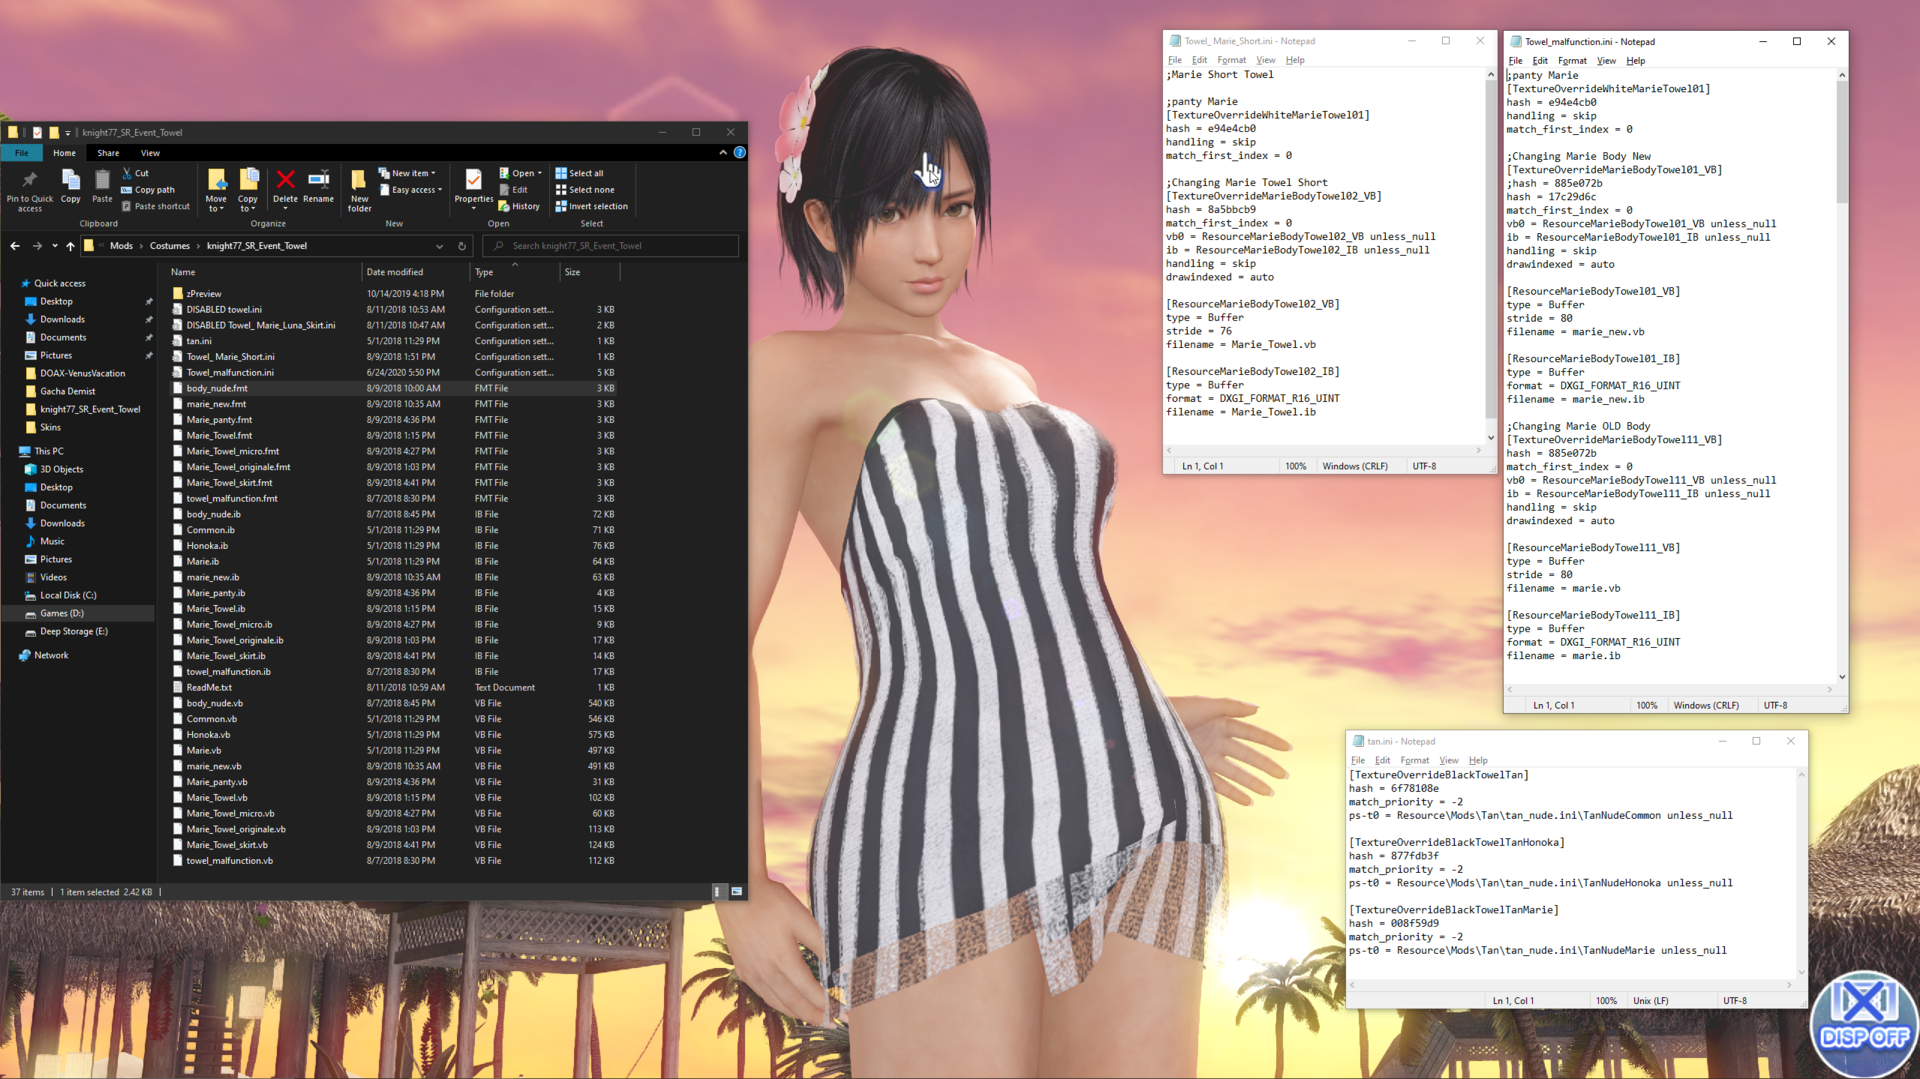Click the Copy icon in Clipboard group

coord(70,186)
